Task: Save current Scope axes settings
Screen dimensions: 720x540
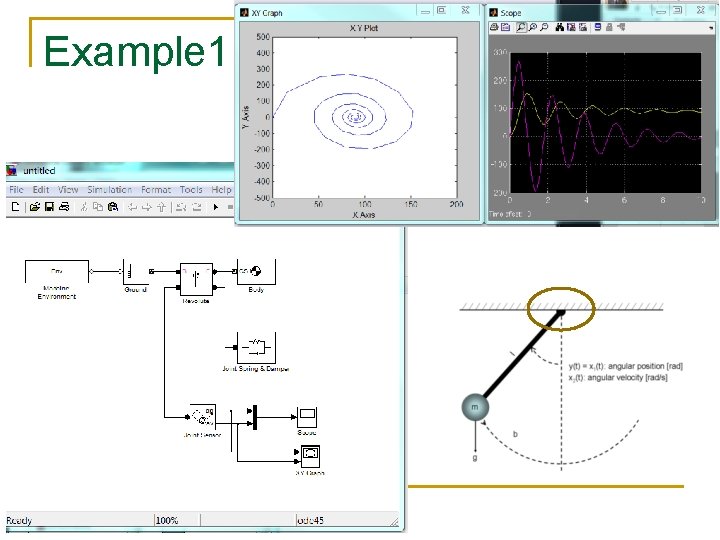Action: 571,27
